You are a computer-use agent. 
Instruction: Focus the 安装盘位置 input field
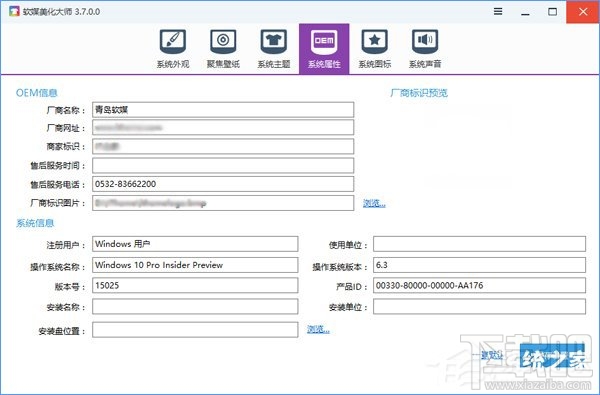click(195, 330)
